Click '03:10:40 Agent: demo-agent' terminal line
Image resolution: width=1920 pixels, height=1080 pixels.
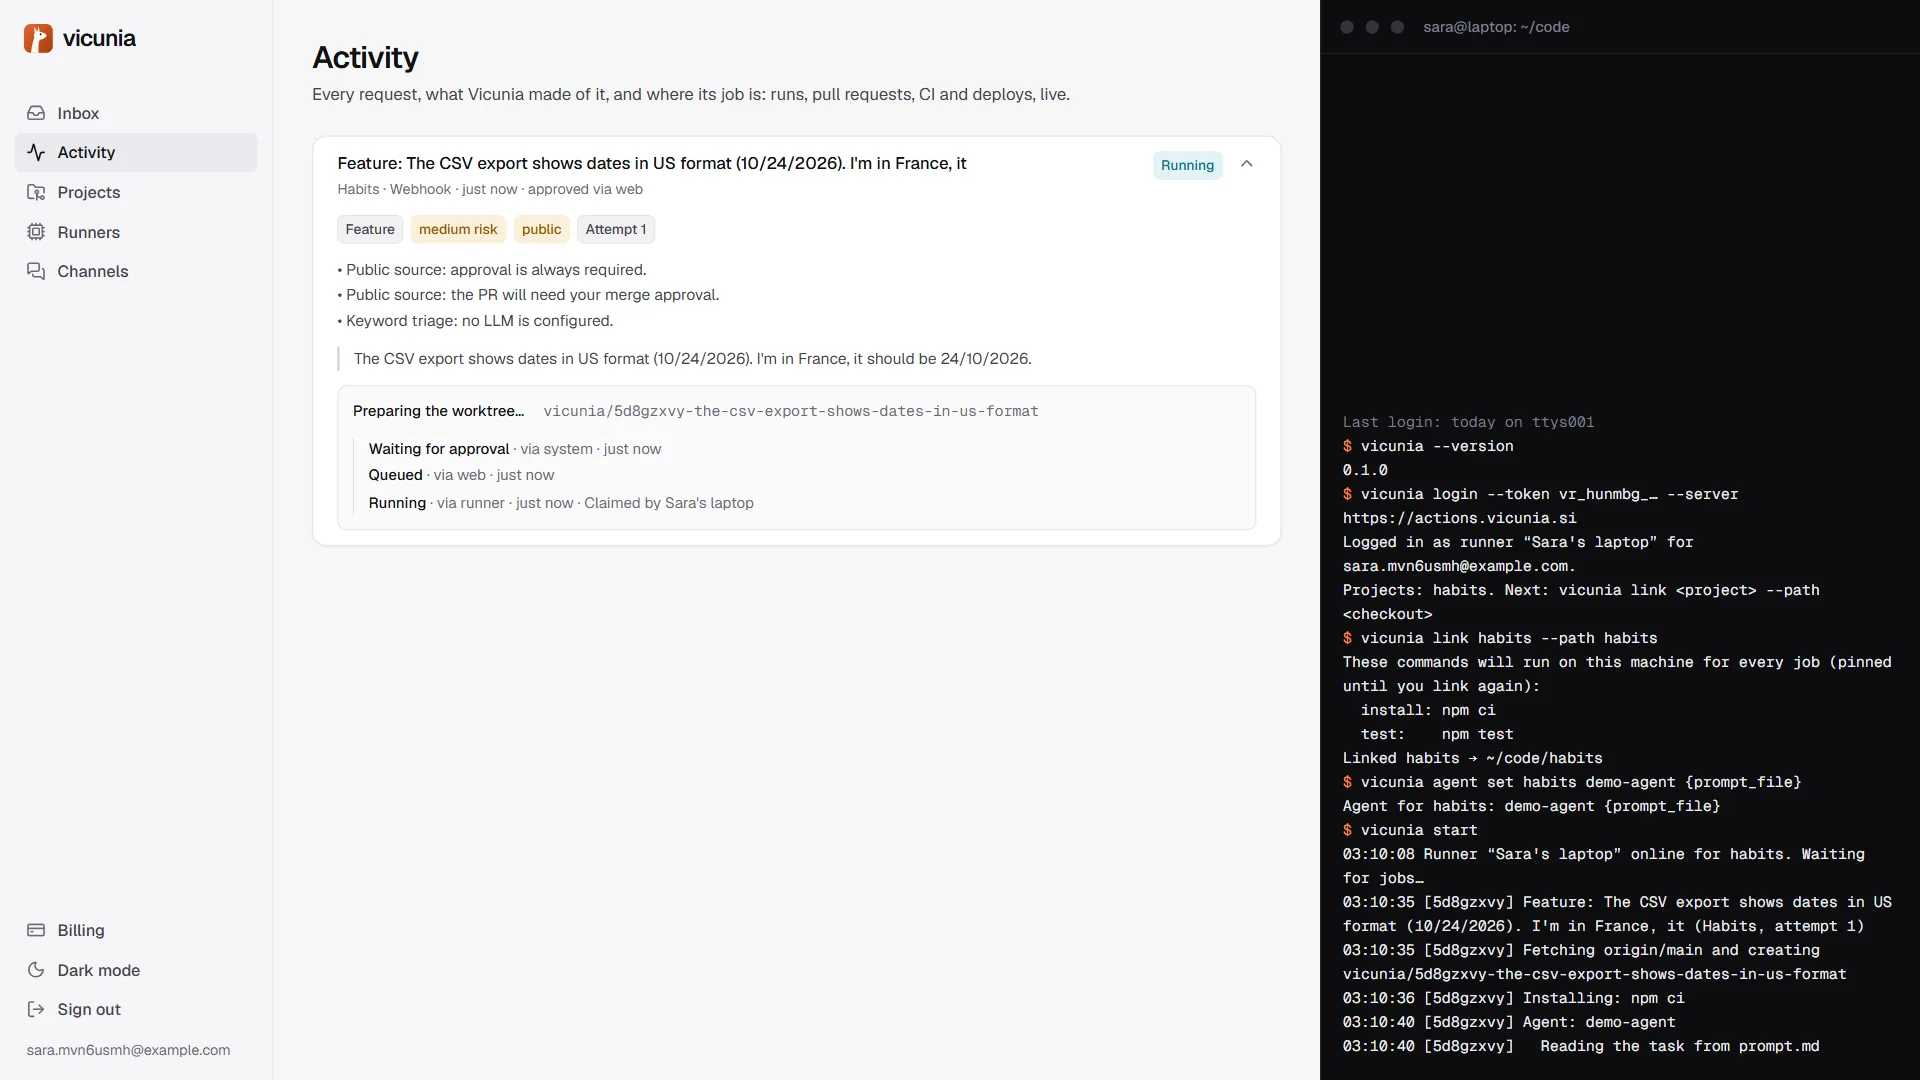pos(1509,1022)
